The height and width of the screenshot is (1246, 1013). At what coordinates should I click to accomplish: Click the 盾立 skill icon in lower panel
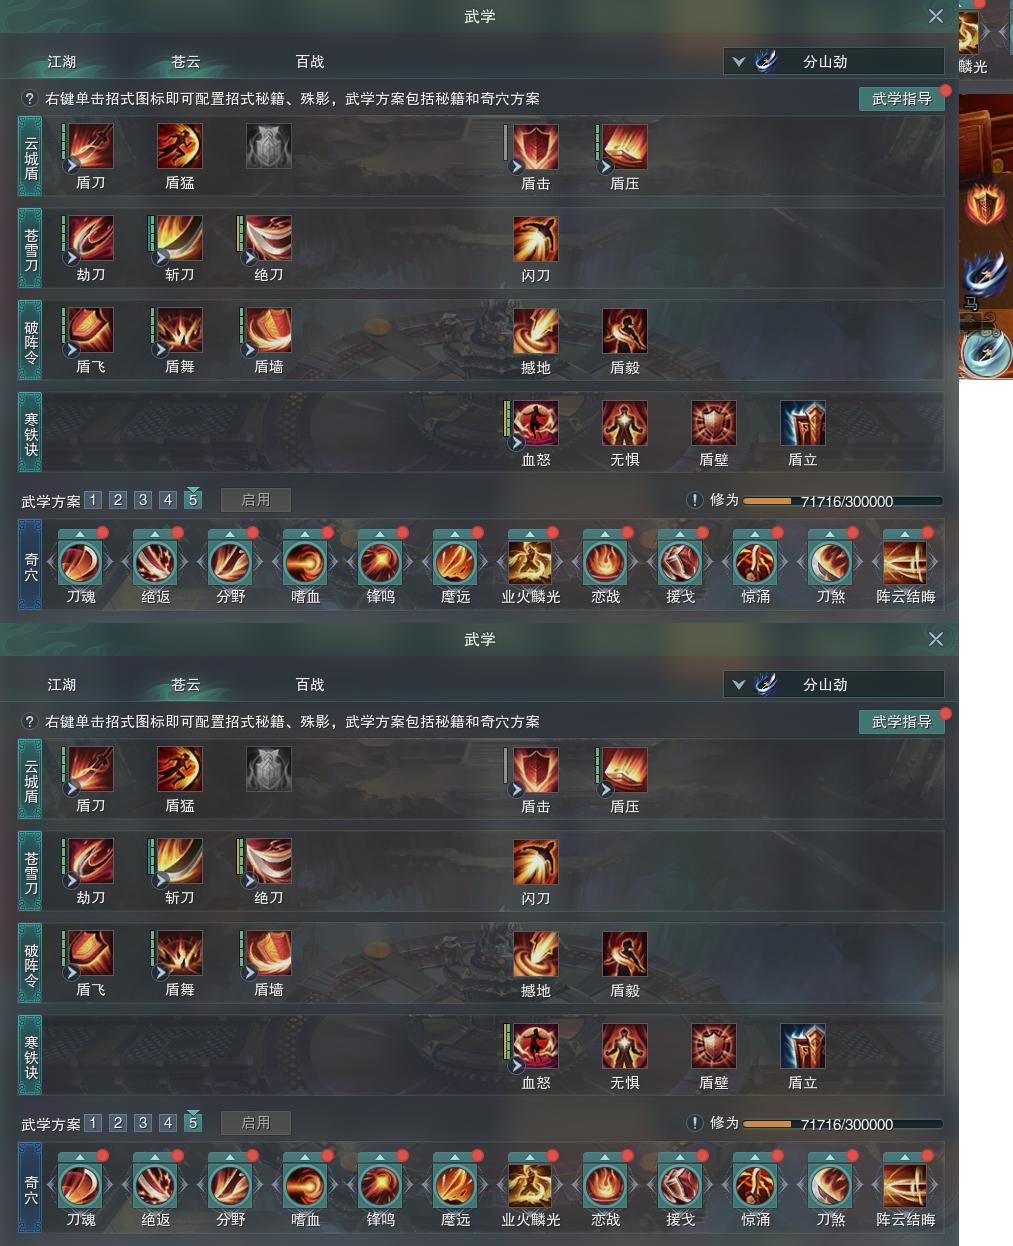(x=803, y=1046)
